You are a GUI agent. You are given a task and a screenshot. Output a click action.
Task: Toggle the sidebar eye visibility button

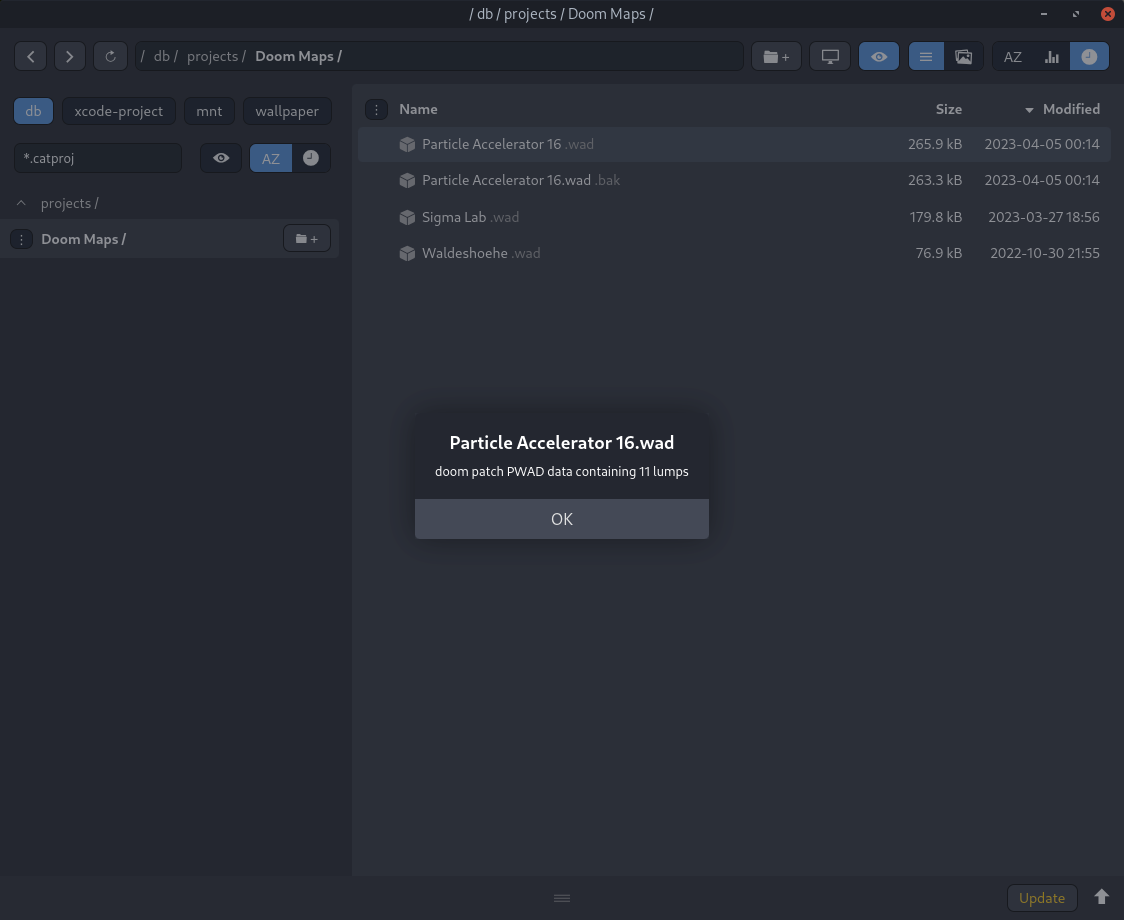[221, 158]
